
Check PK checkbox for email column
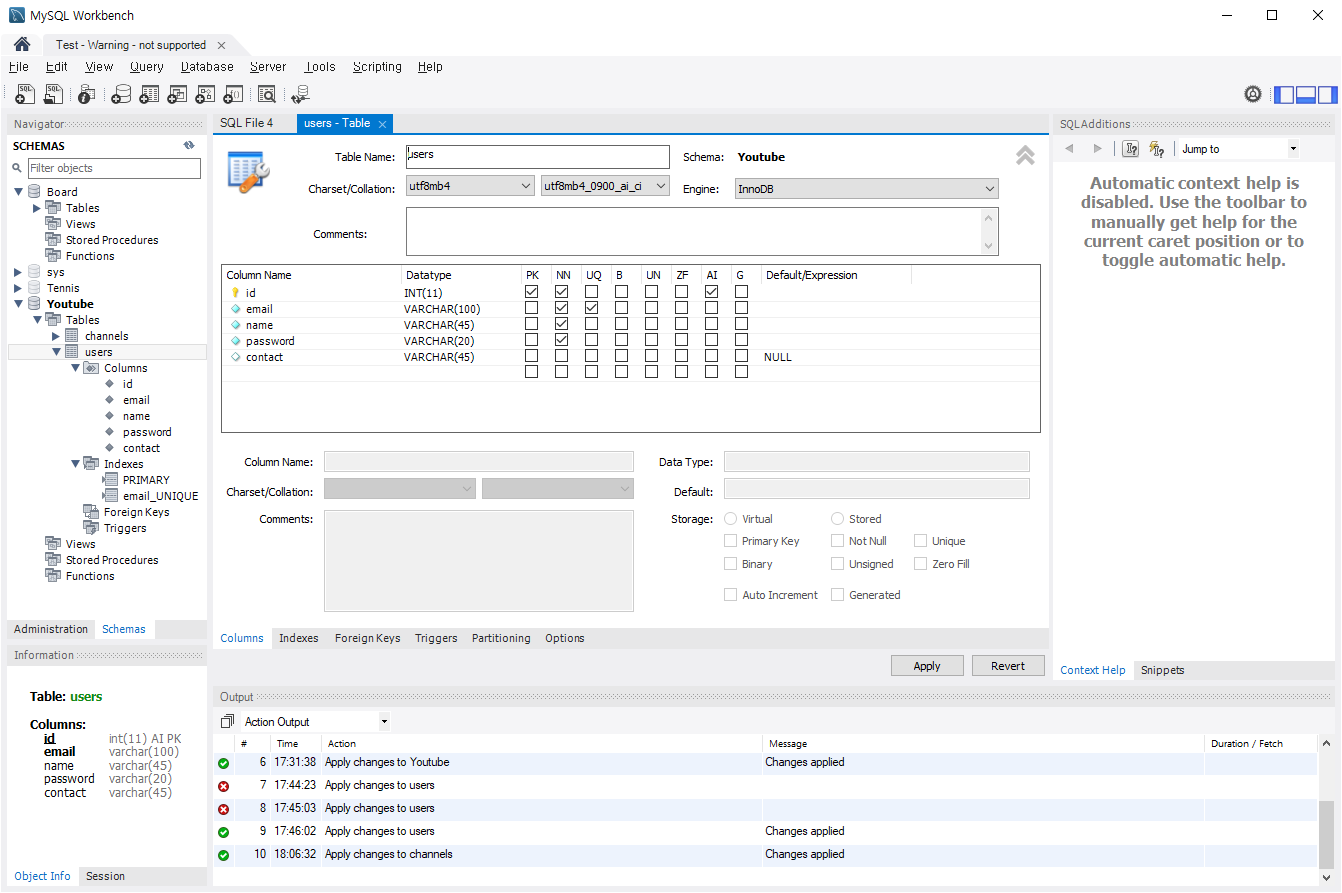(531, 308)
